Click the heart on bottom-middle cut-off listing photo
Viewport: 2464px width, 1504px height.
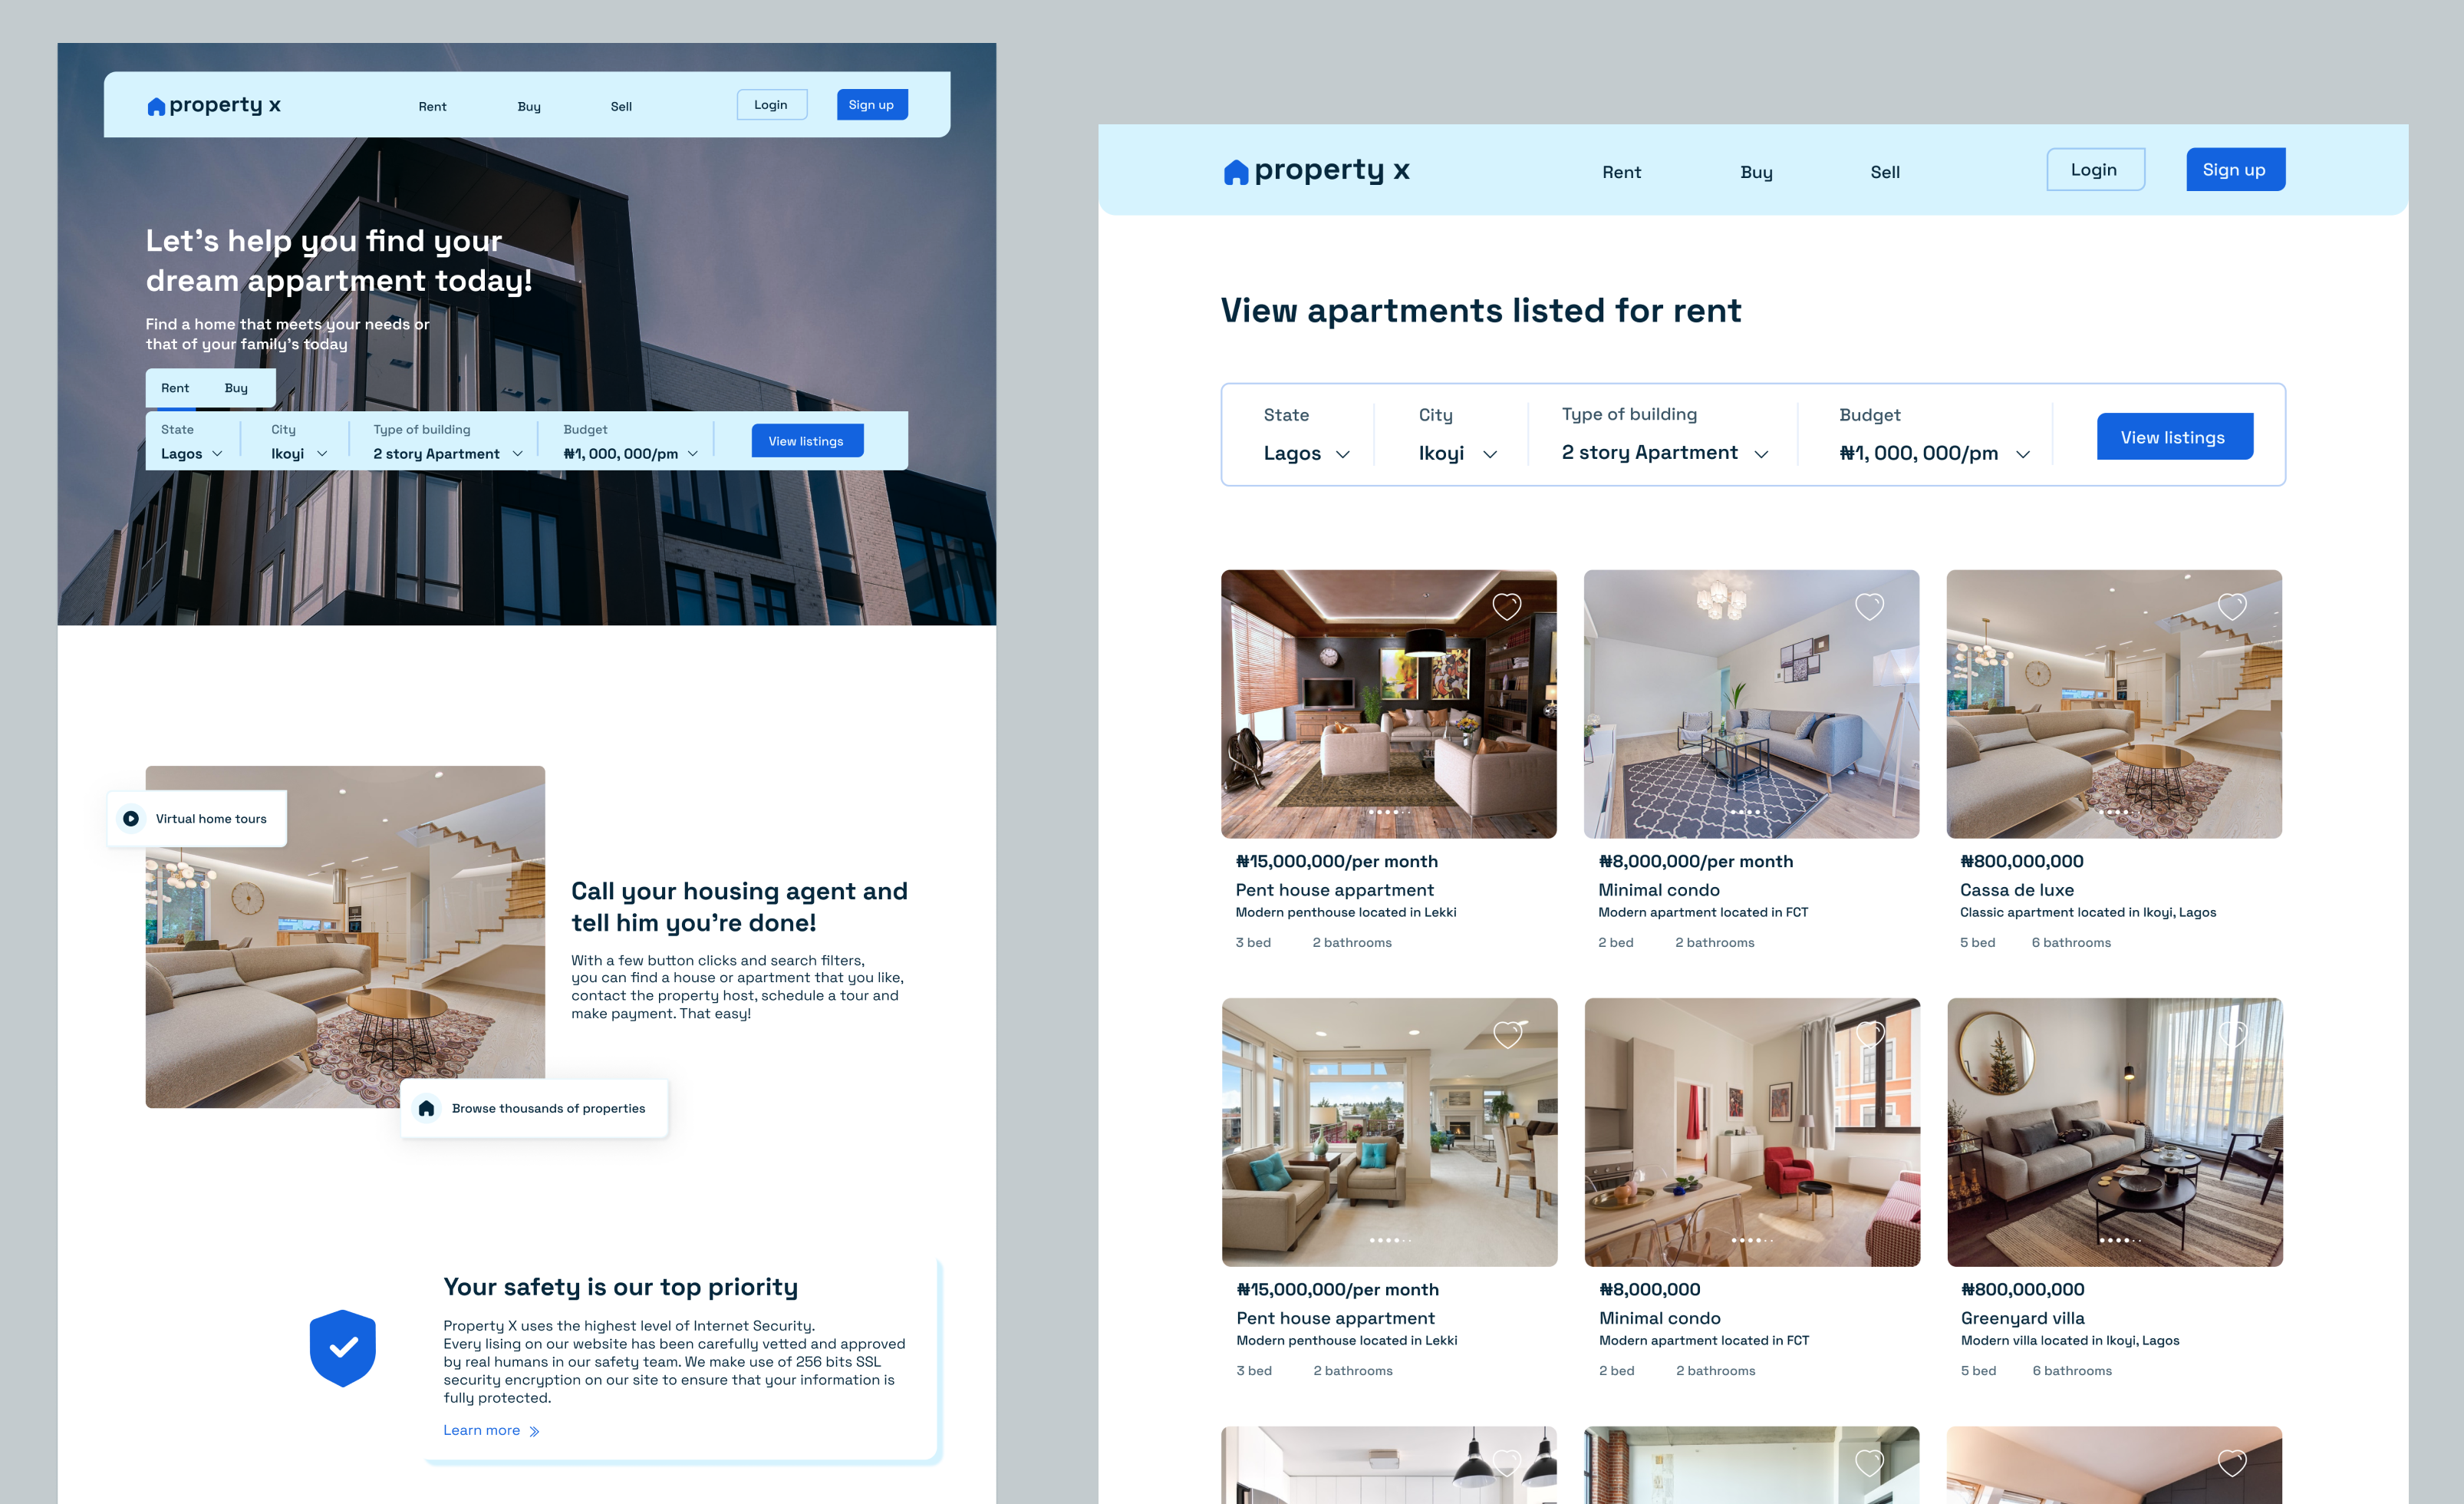1869,1463
